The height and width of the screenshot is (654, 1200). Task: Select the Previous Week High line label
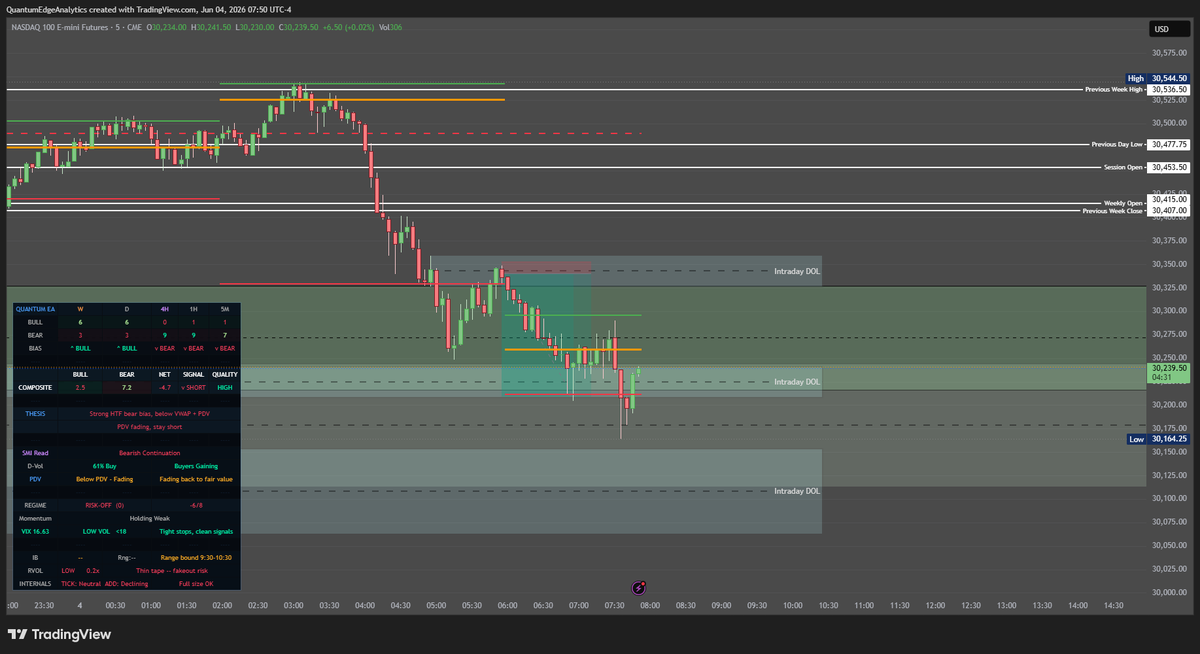click(x=1113, y=89)
